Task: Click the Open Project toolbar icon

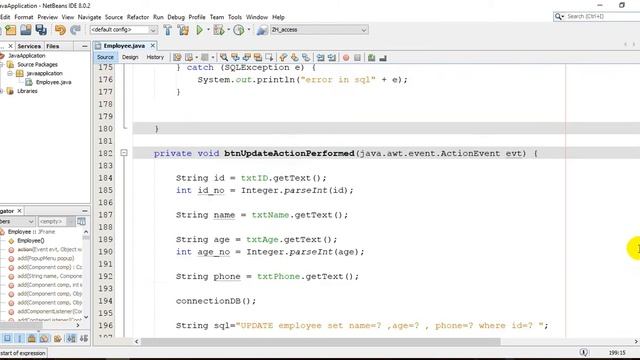Action: (x=26, y=30)
